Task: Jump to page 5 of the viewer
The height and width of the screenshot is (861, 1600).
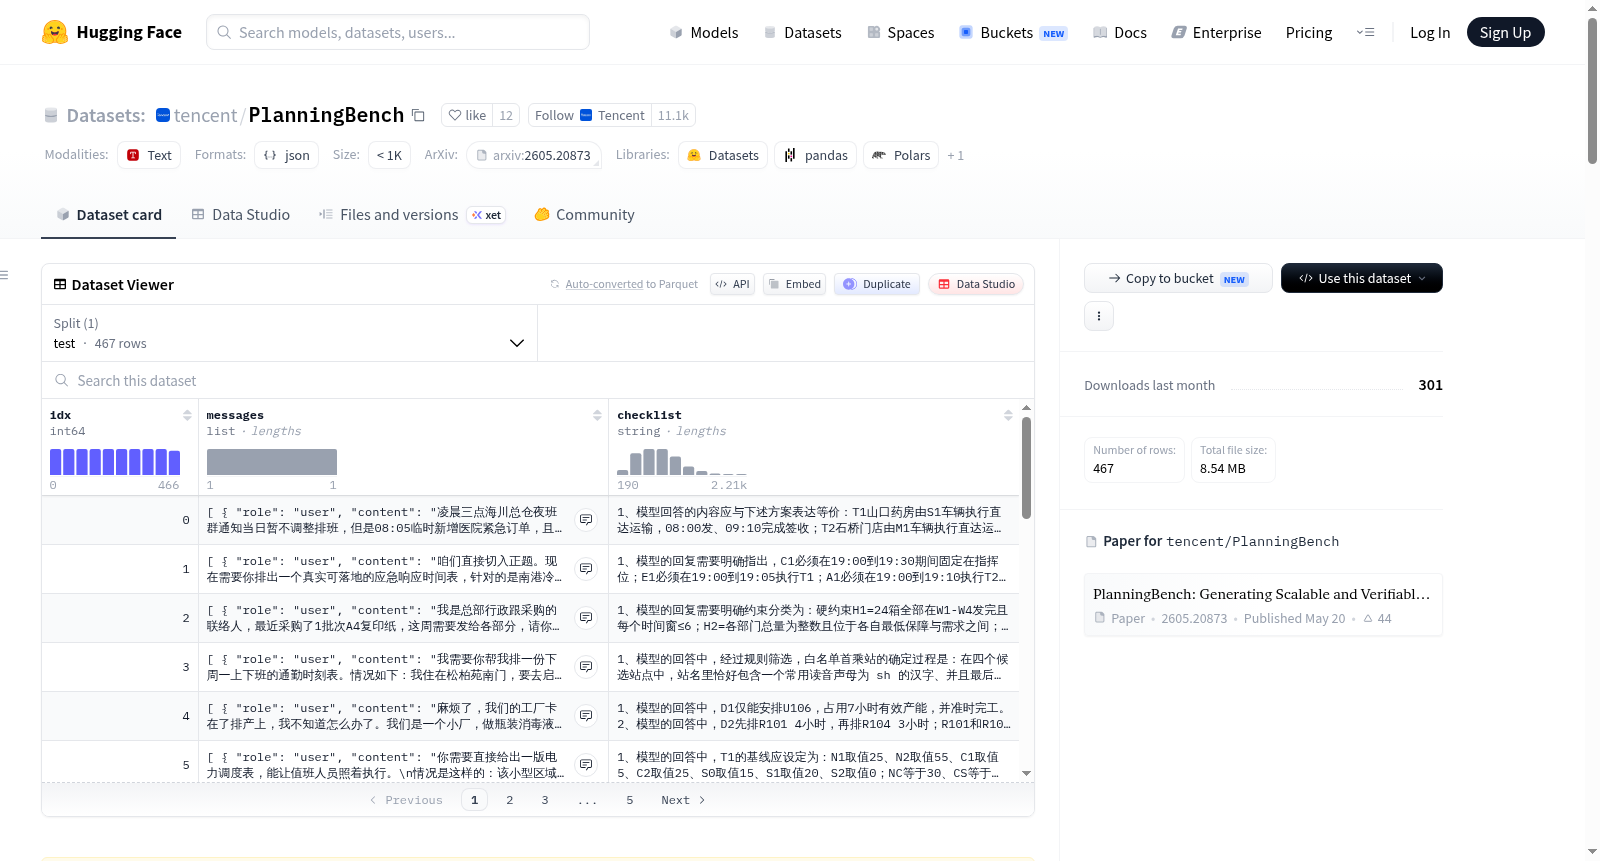Action: [x=630, y=800]
